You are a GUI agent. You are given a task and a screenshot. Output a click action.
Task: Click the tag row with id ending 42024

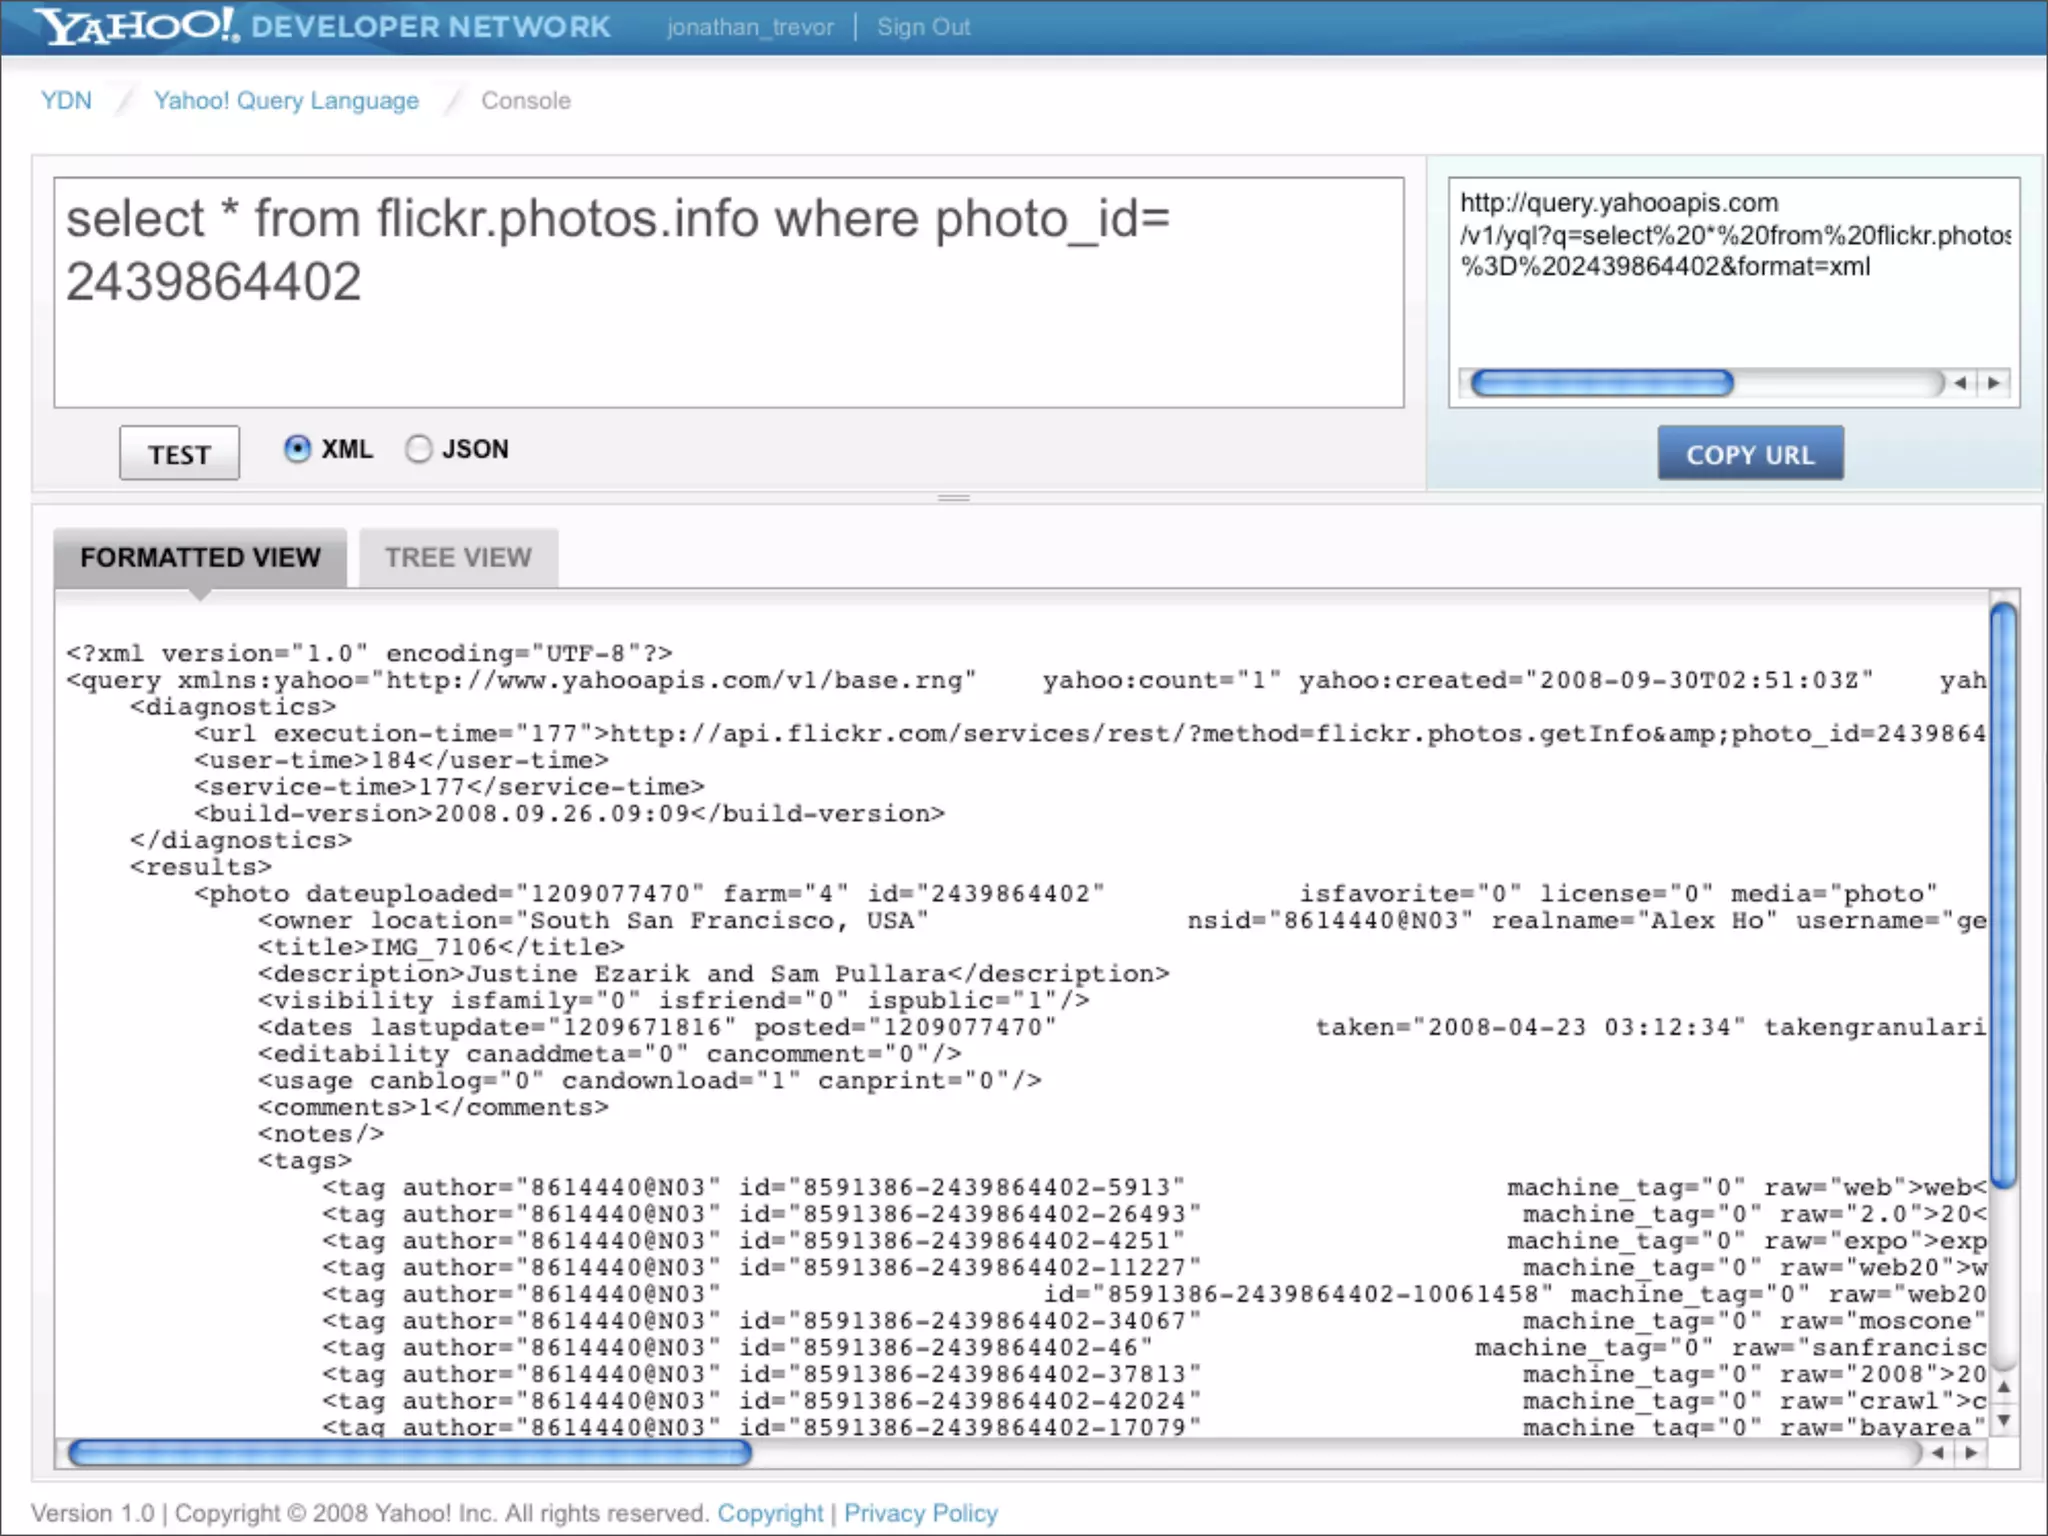point(1154,1401)
